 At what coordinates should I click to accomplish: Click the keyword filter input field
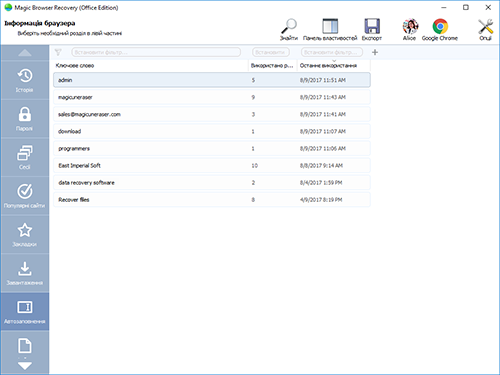point(156,52)
